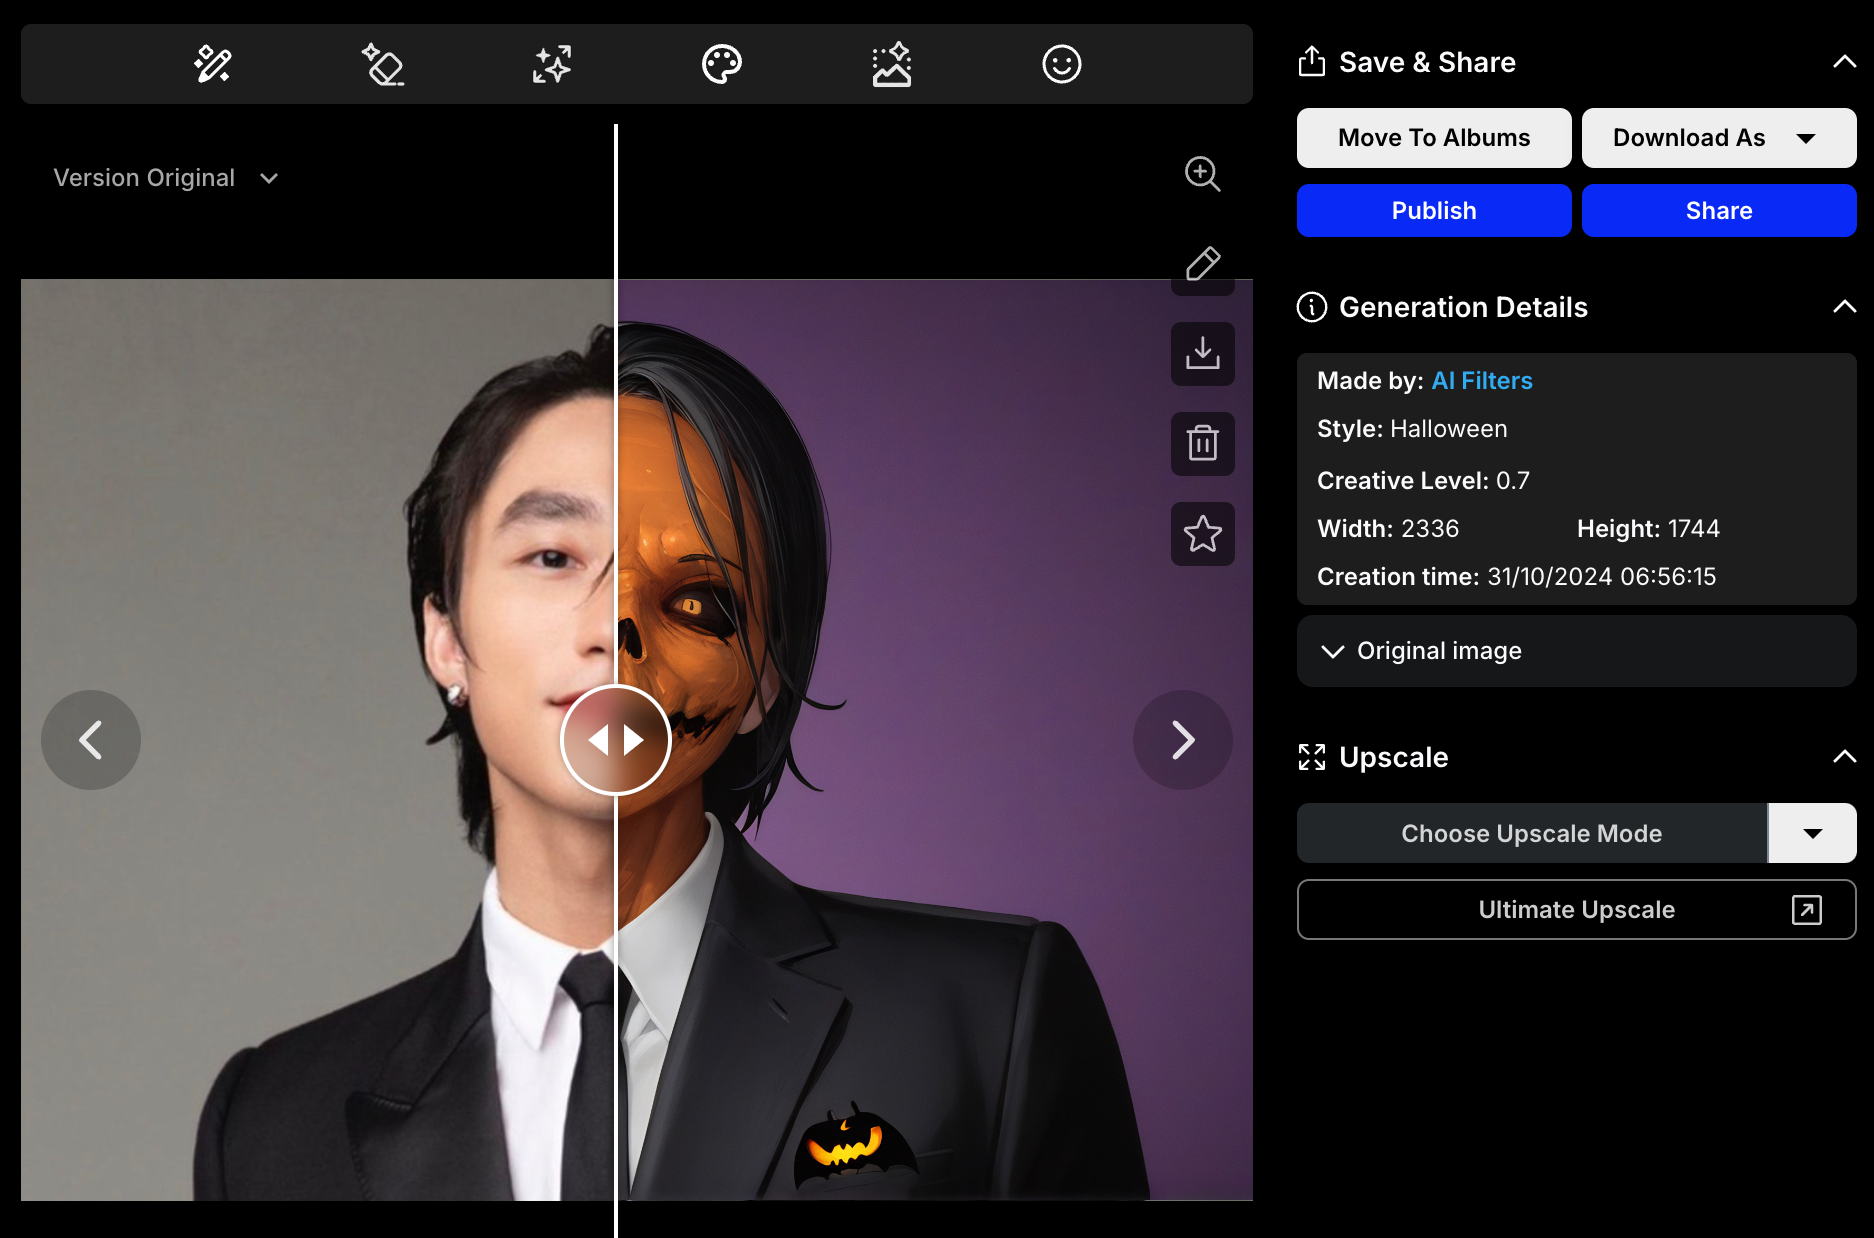Open the Choose Upscale Mode dropdown arrow
Screen dimensions: 1874x1238
click(1812, 833)
